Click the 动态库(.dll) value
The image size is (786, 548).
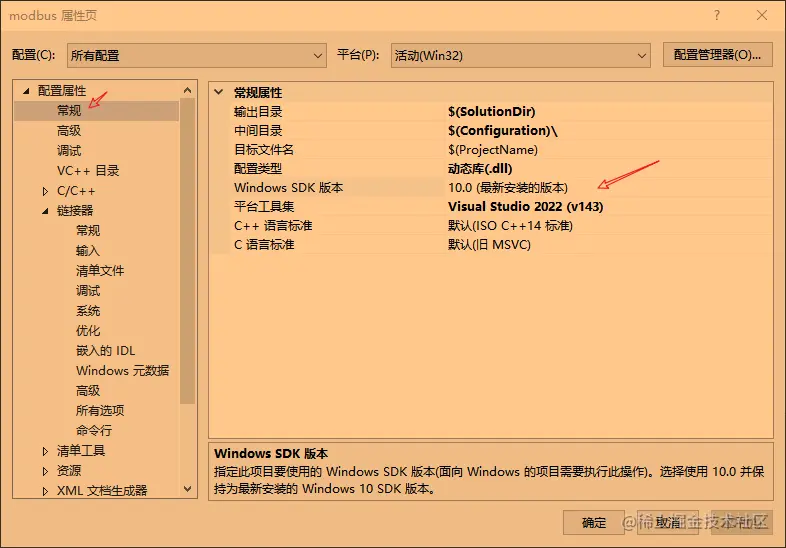pos(480,168)
